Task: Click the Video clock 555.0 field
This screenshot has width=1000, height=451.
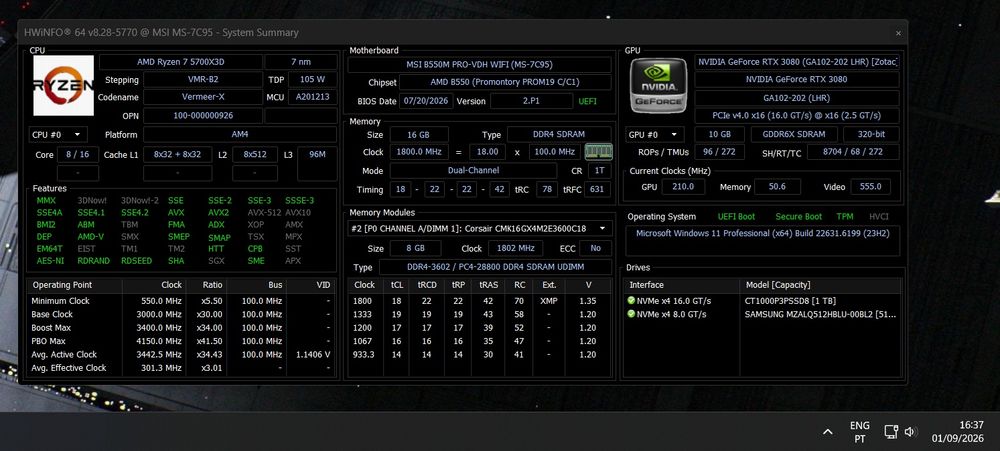Action: tap(870, 187)
